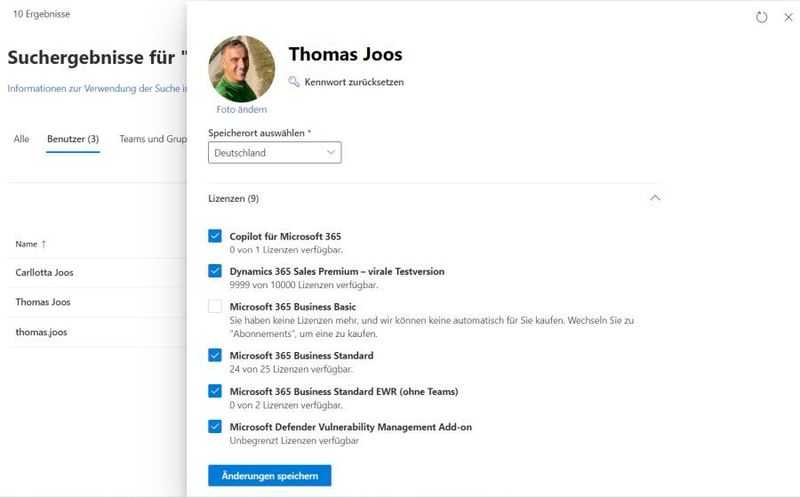Close the Thomas Joos details panel
The image size is (800, 498).
point(788,17)
